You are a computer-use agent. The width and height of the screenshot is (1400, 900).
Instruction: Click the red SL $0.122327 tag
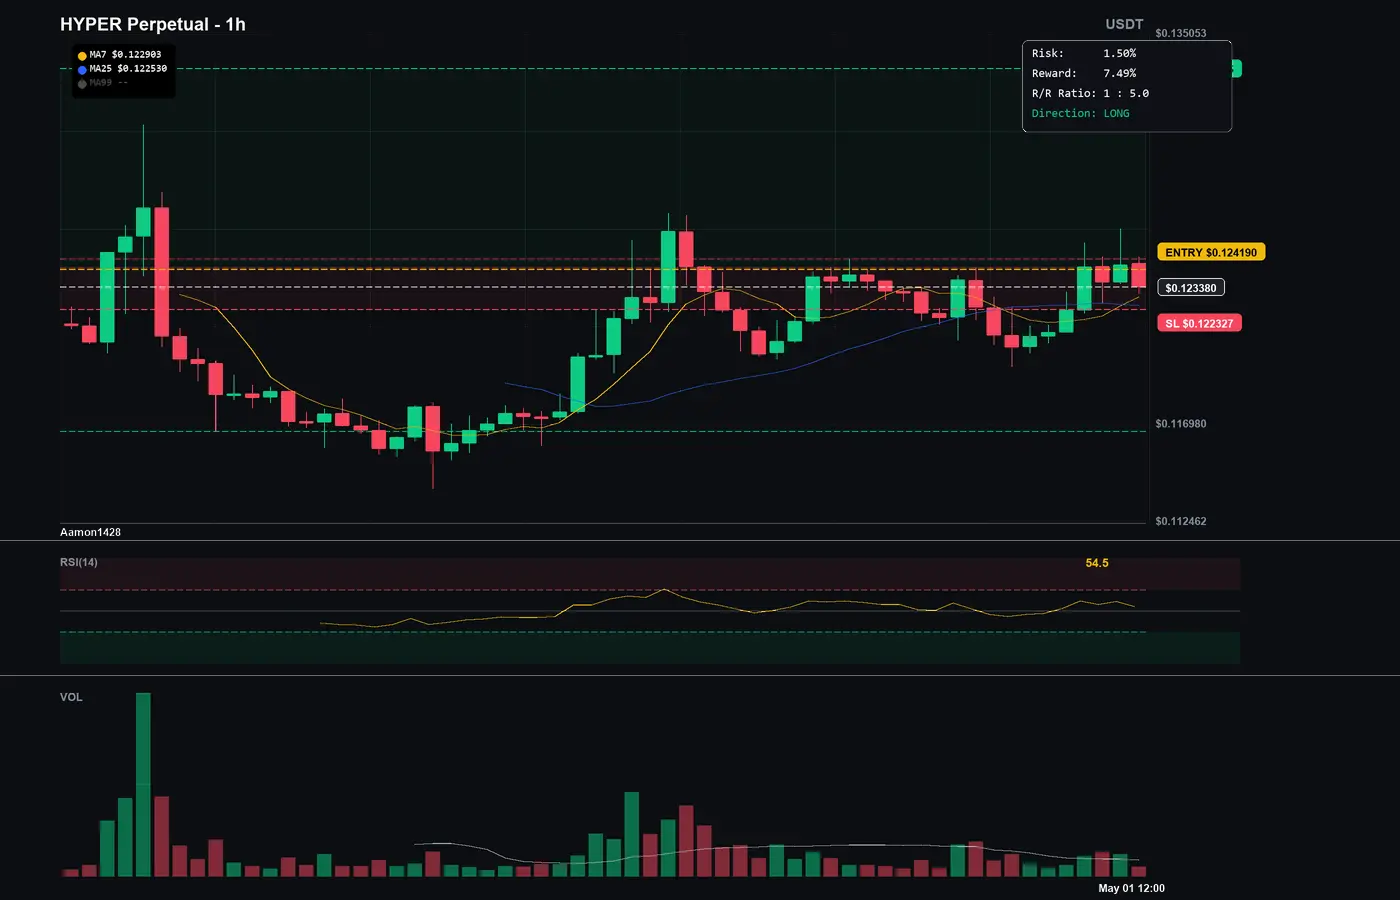coord(1199,323)
